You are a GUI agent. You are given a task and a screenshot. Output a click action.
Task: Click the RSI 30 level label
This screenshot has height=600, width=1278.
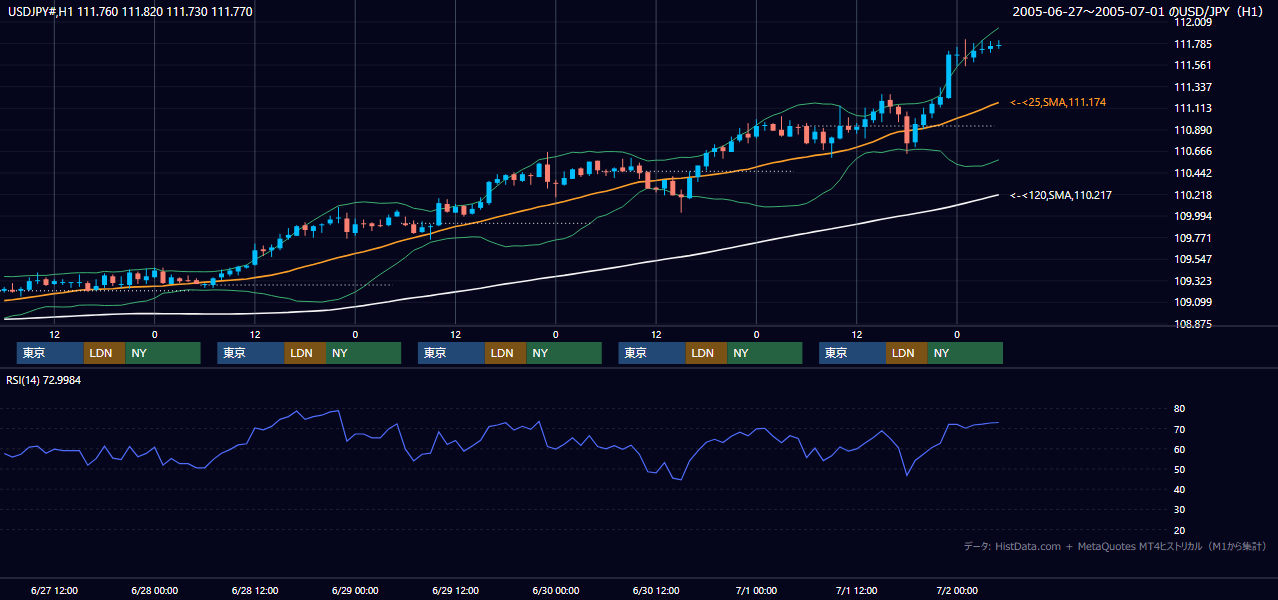tap(1180, 510)
